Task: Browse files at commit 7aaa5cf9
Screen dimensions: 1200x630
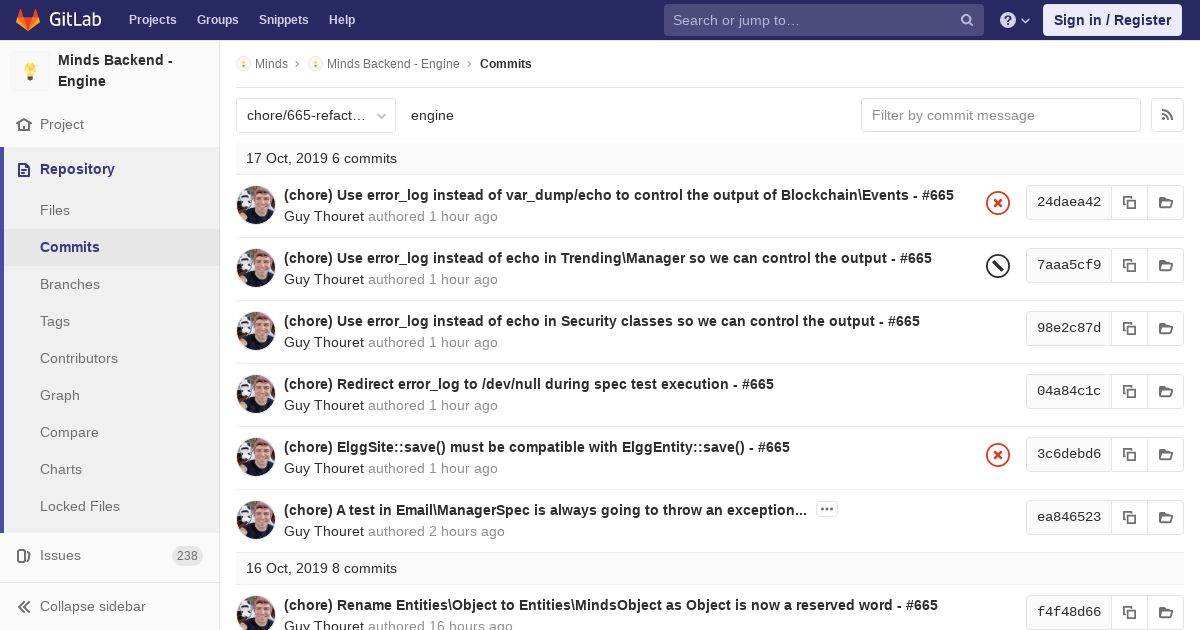Action: 1165,265
